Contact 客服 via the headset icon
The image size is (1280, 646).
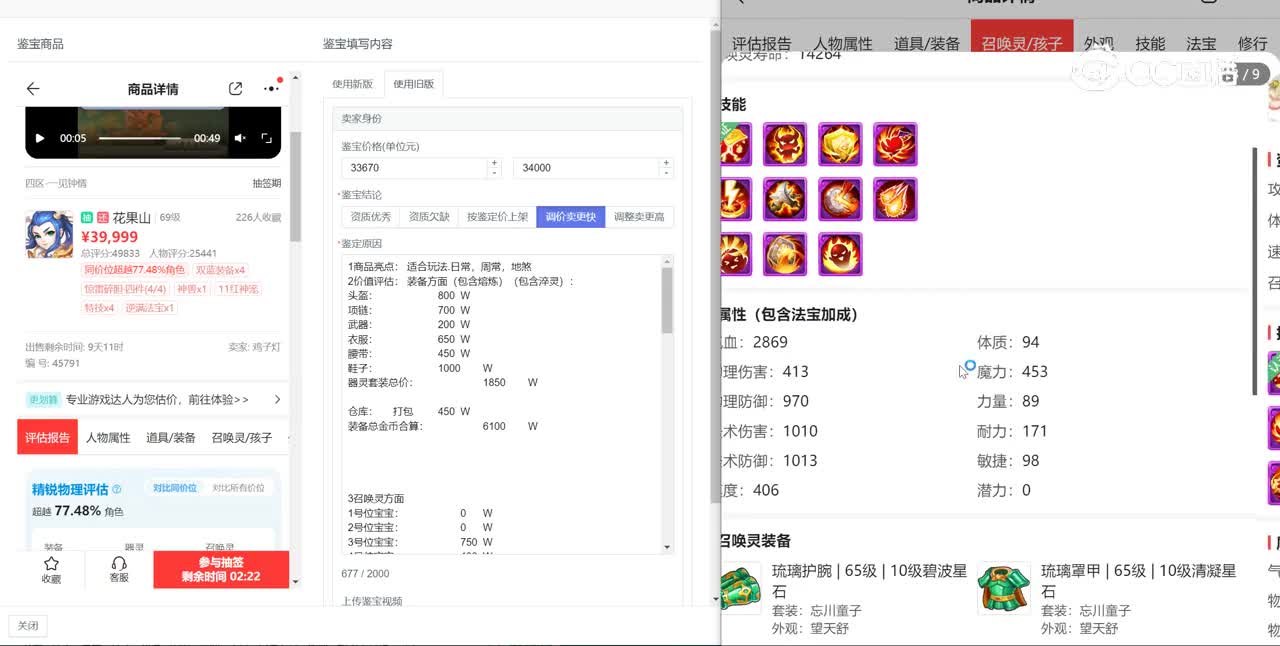pos(119,570)
